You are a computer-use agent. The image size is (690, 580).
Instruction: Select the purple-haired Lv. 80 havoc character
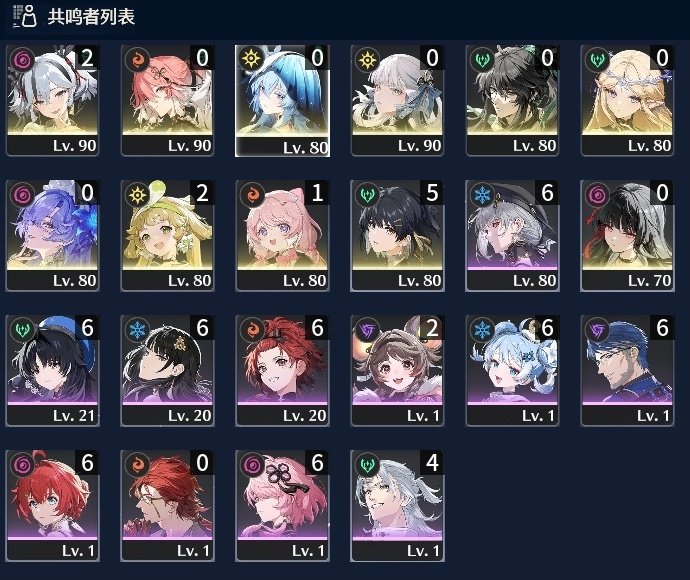(52, 235)
